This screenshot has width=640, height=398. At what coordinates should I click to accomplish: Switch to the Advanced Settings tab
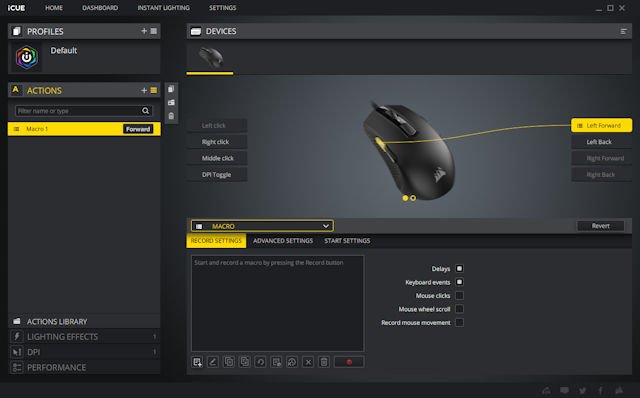pos(283,241)
